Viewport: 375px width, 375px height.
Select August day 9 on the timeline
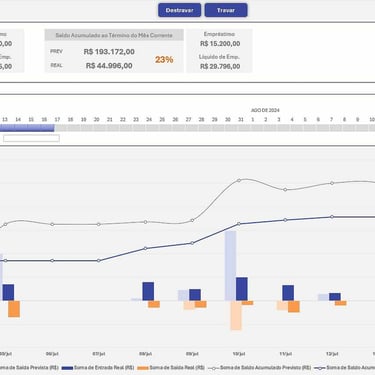(x=358, y=119)
